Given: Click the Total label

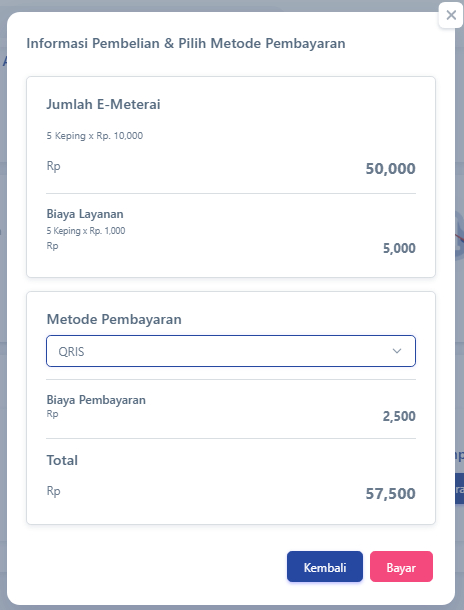Looking at the screenshot, I should click(62, 460).
